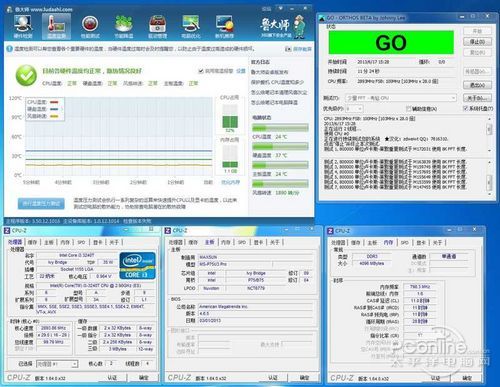Click the 'American Megatrends Inc.' BIOS field
This screenshot has width=500, height=387.
pos(256,306)
